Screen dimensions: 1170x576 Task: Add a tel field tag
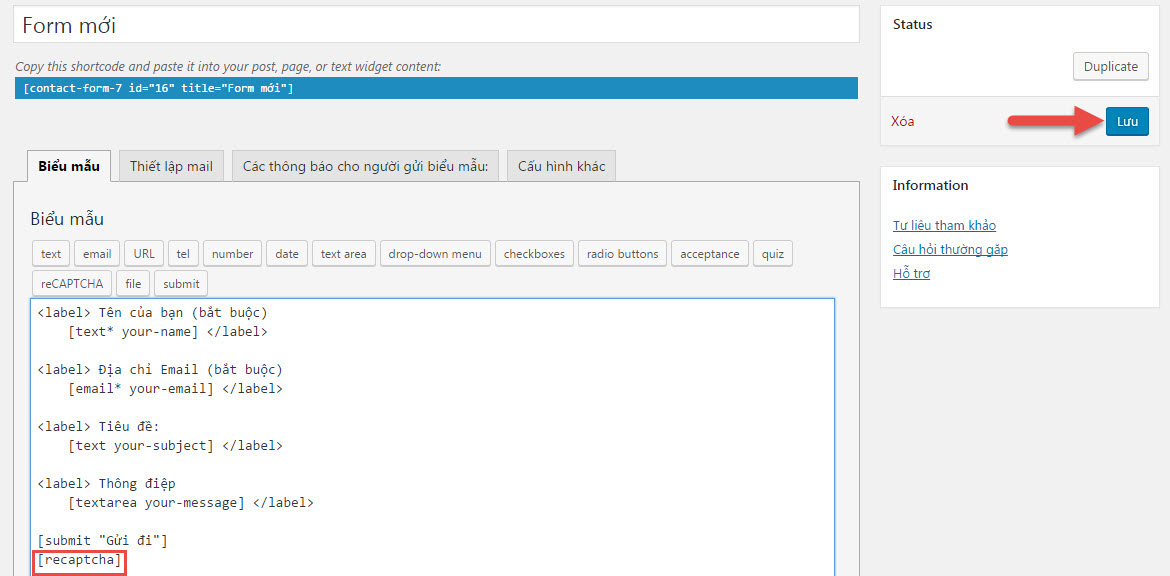[183, 253]
